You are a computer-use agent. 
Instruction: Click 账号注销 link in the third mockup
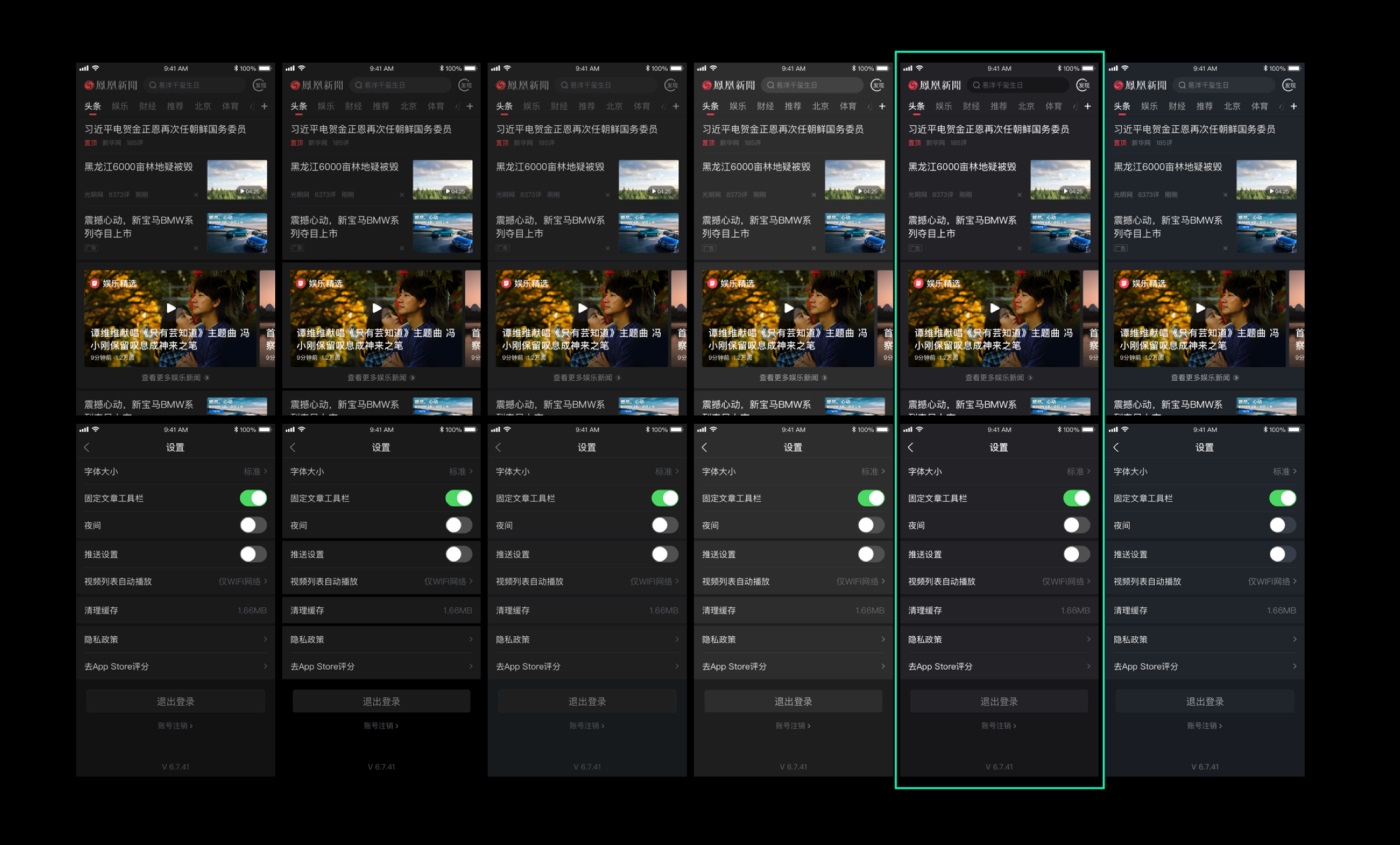click(587, 726)
